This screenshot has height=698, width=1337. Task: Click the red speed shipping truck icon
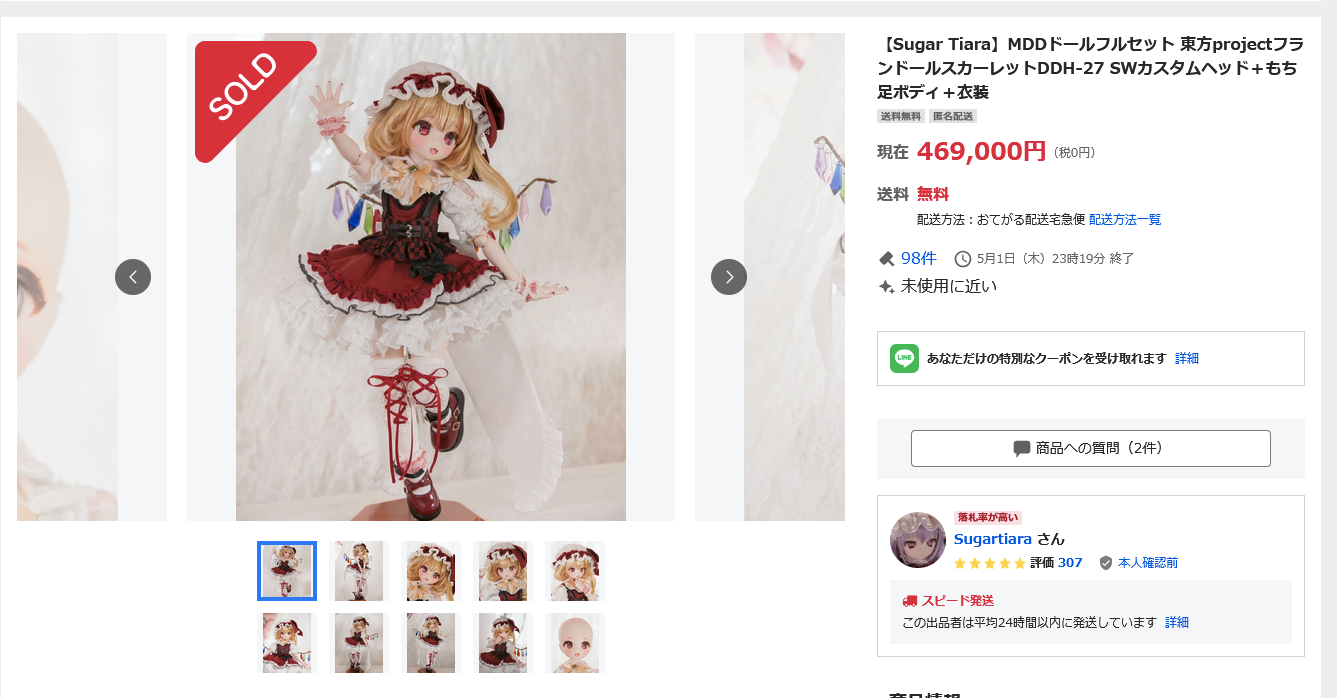pyautogui.click(x=910, y=601)
